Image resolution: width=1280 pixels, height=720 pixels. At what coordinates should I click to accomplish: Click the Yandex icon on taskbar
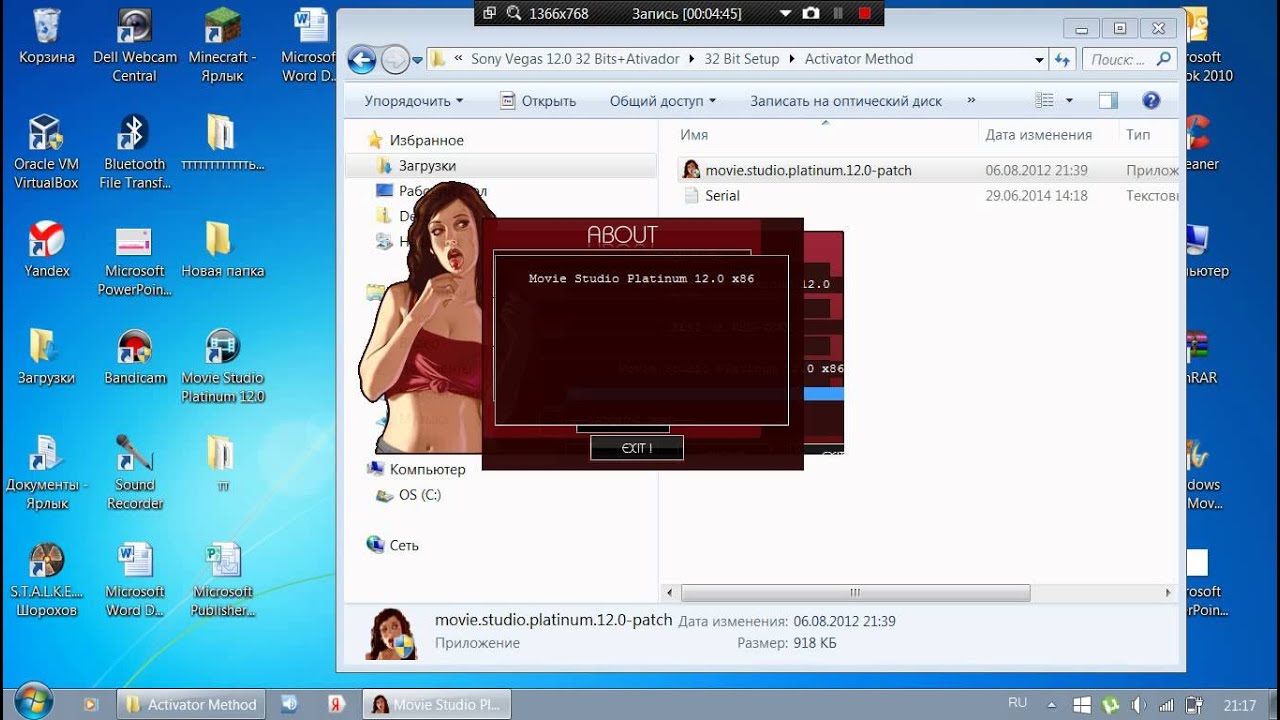point(336,704)
